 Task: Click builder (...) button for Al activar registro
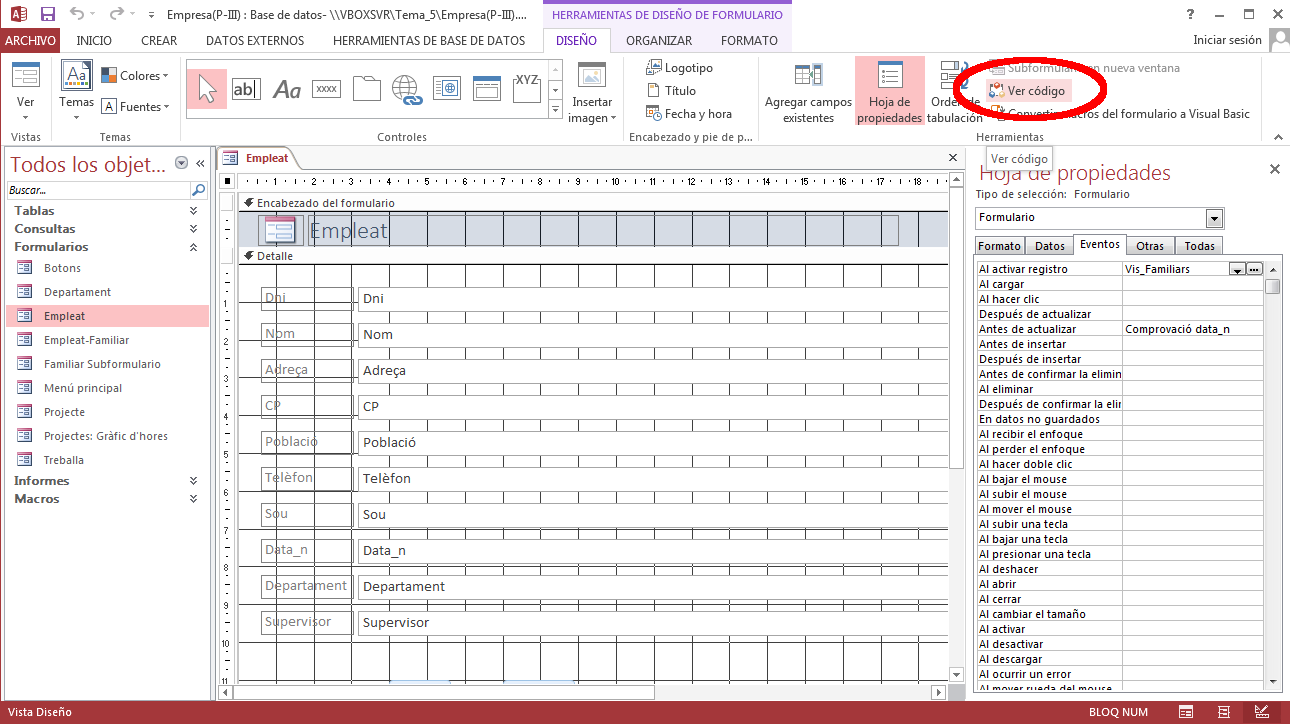point(1254,269)
